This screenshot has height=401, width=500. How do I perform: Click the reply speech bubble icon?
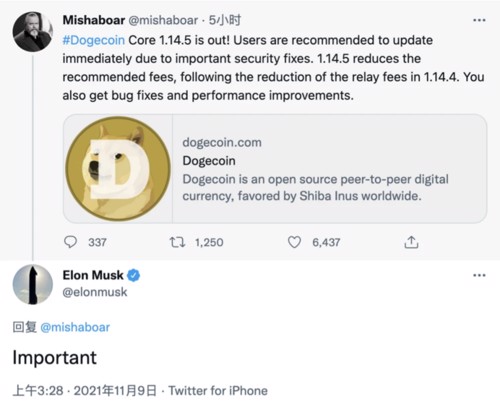70,242
